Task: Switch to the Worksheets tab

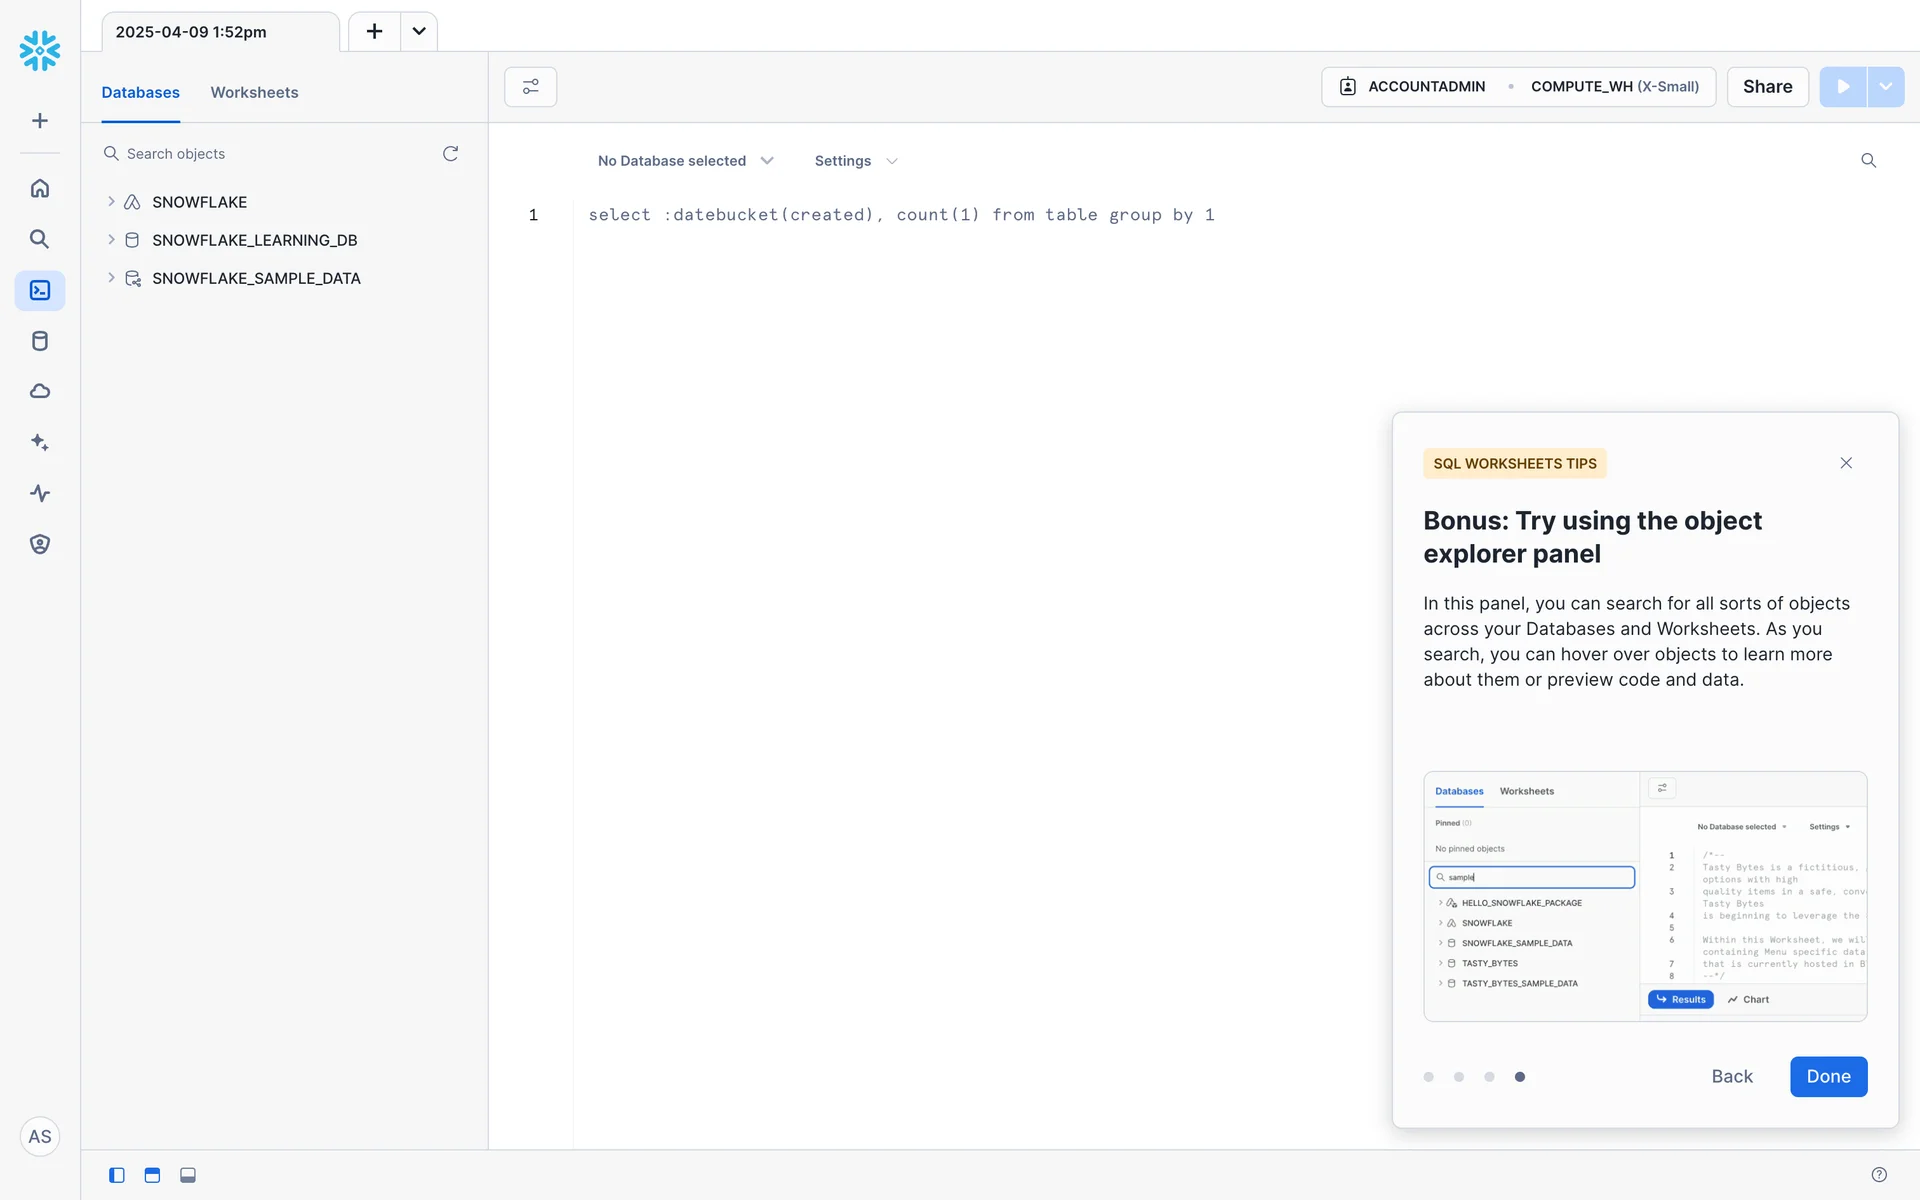Action: (x=254, y=92)
